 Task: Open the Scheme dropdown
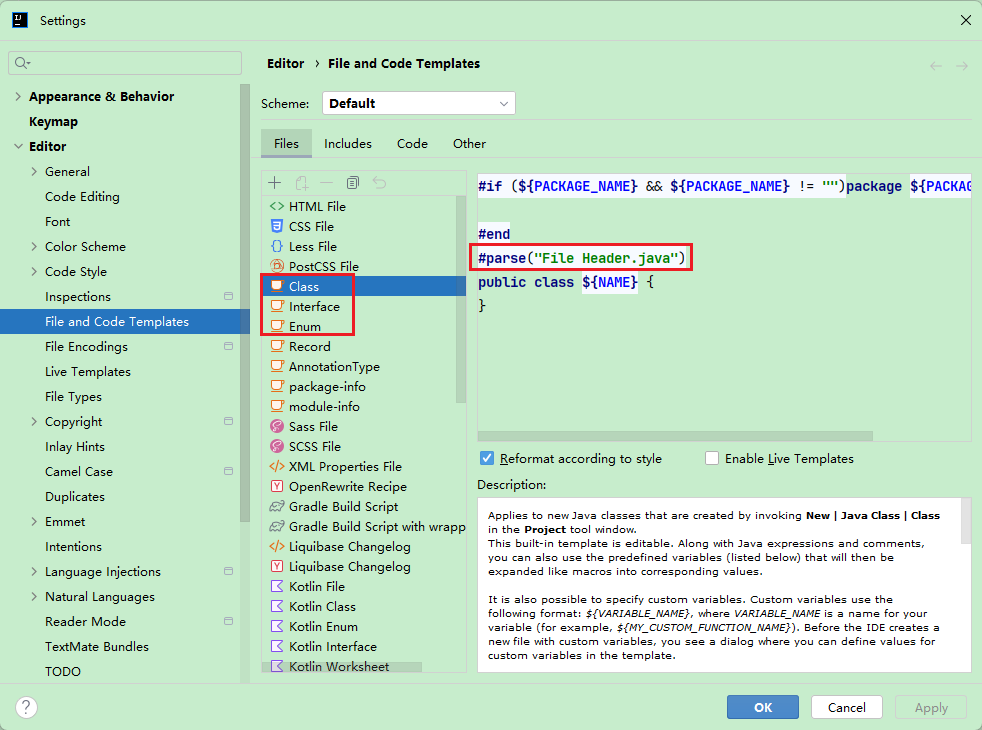418,103
